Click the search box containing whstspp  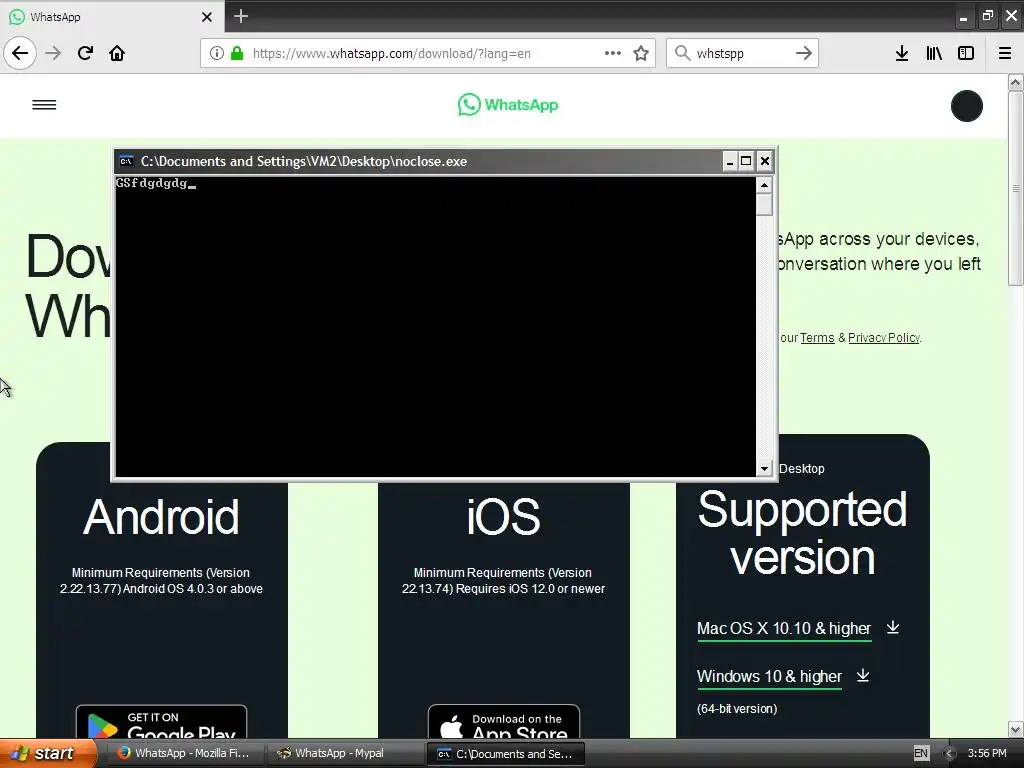(742, 53)
